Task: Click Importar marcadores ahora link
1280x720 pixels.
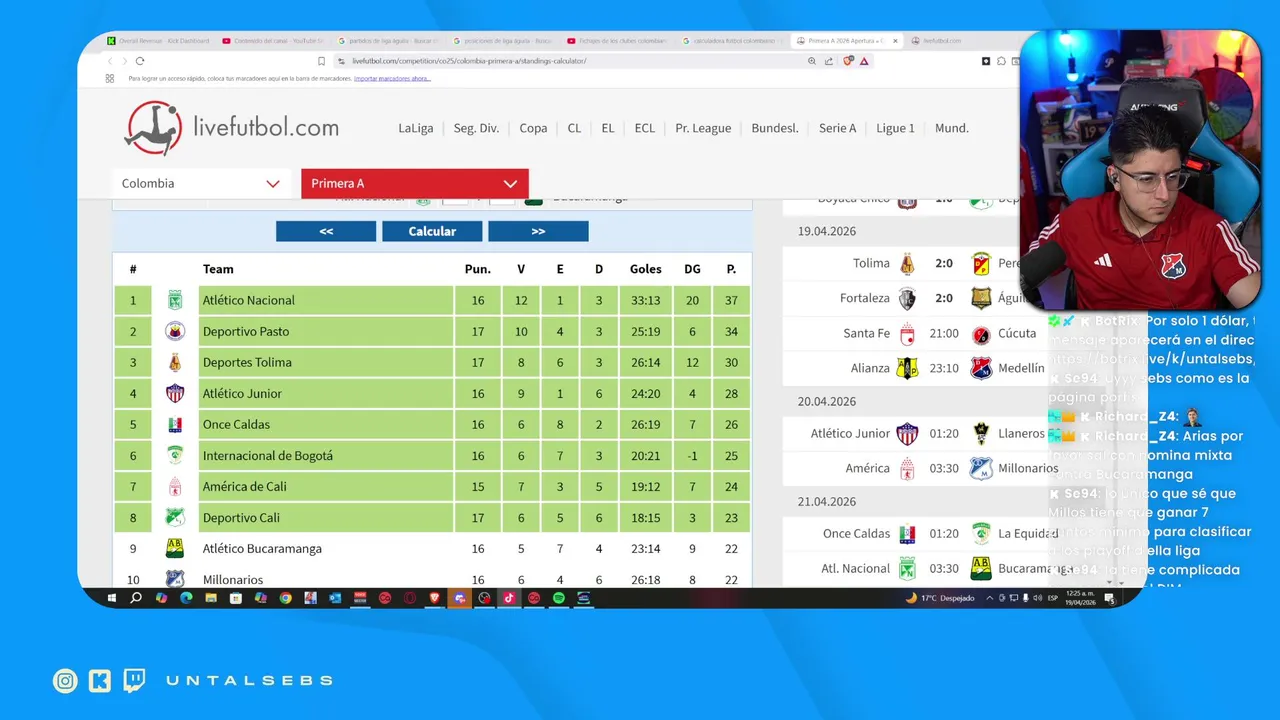Action: tap(392, 78)
